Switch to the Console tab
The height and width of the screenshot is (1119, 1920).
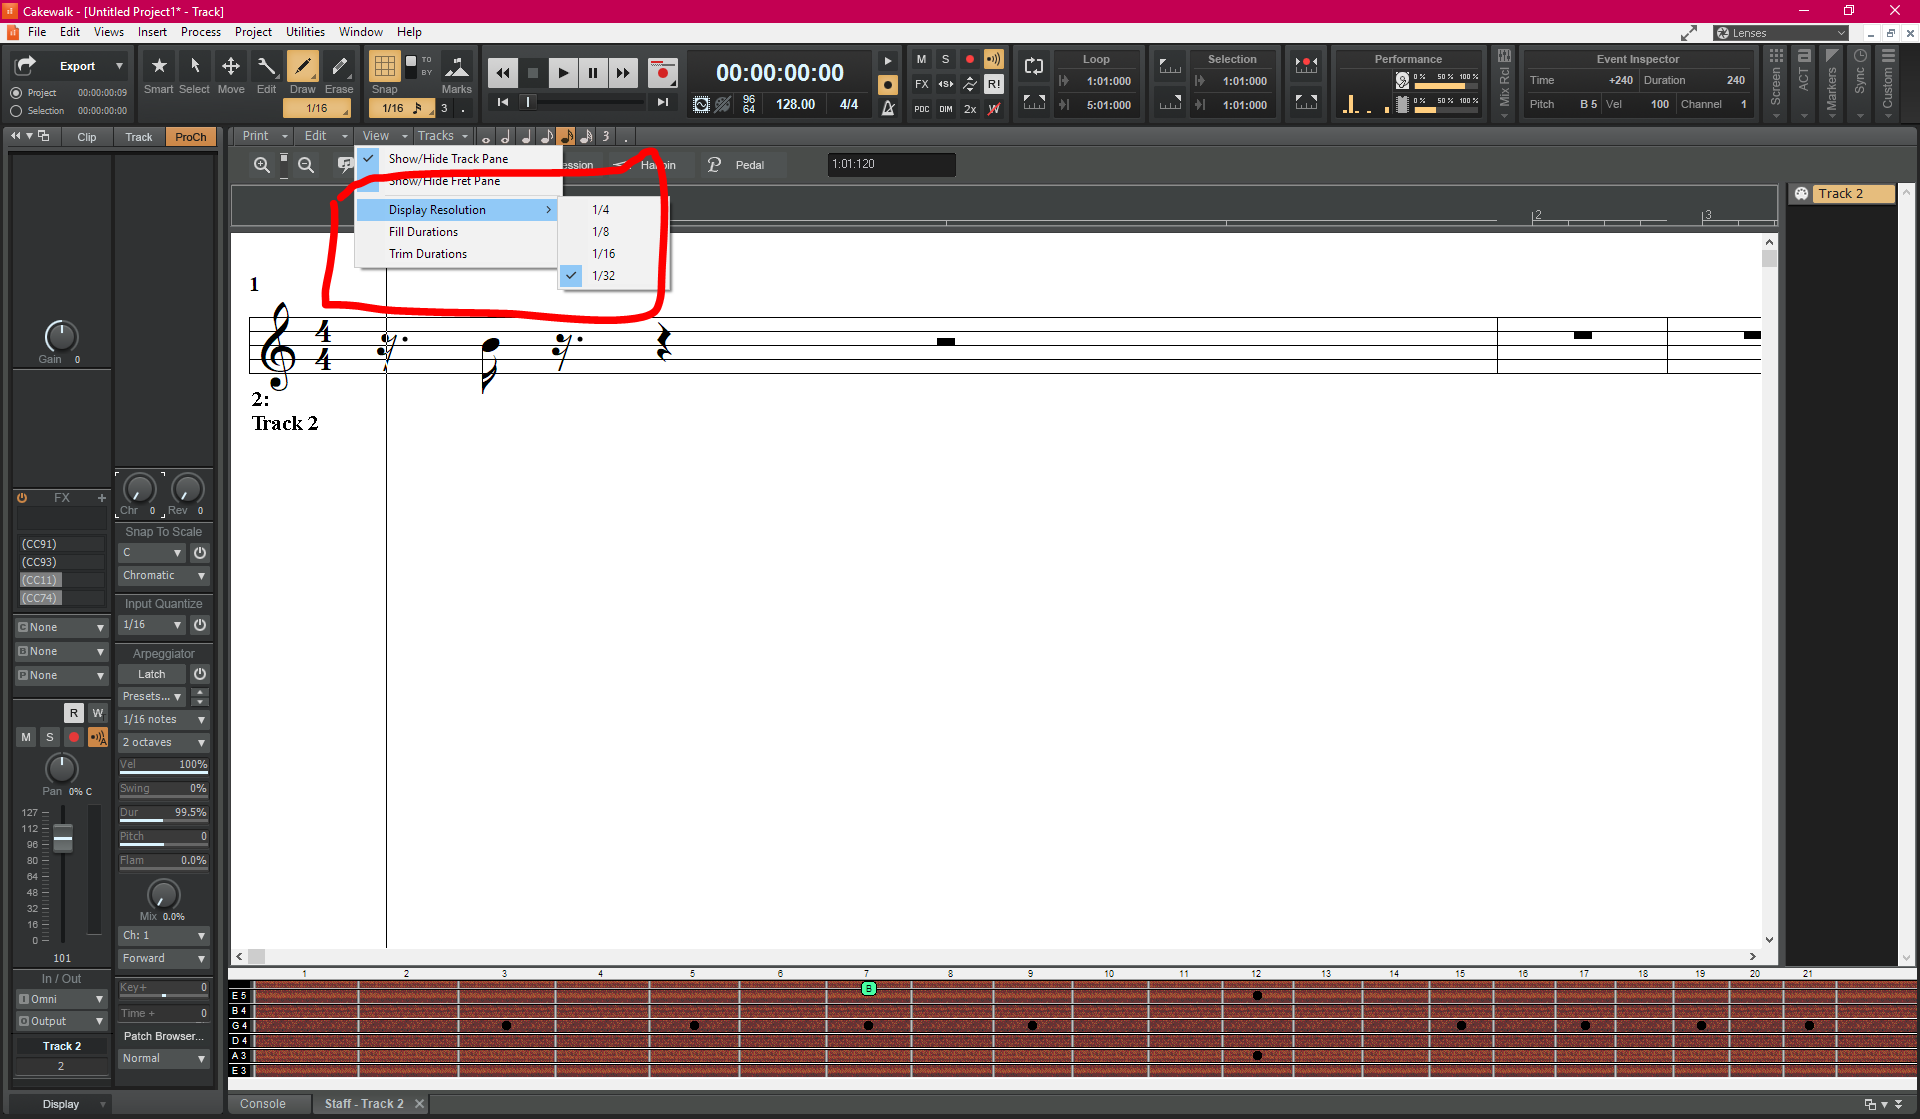(262, 1104)
